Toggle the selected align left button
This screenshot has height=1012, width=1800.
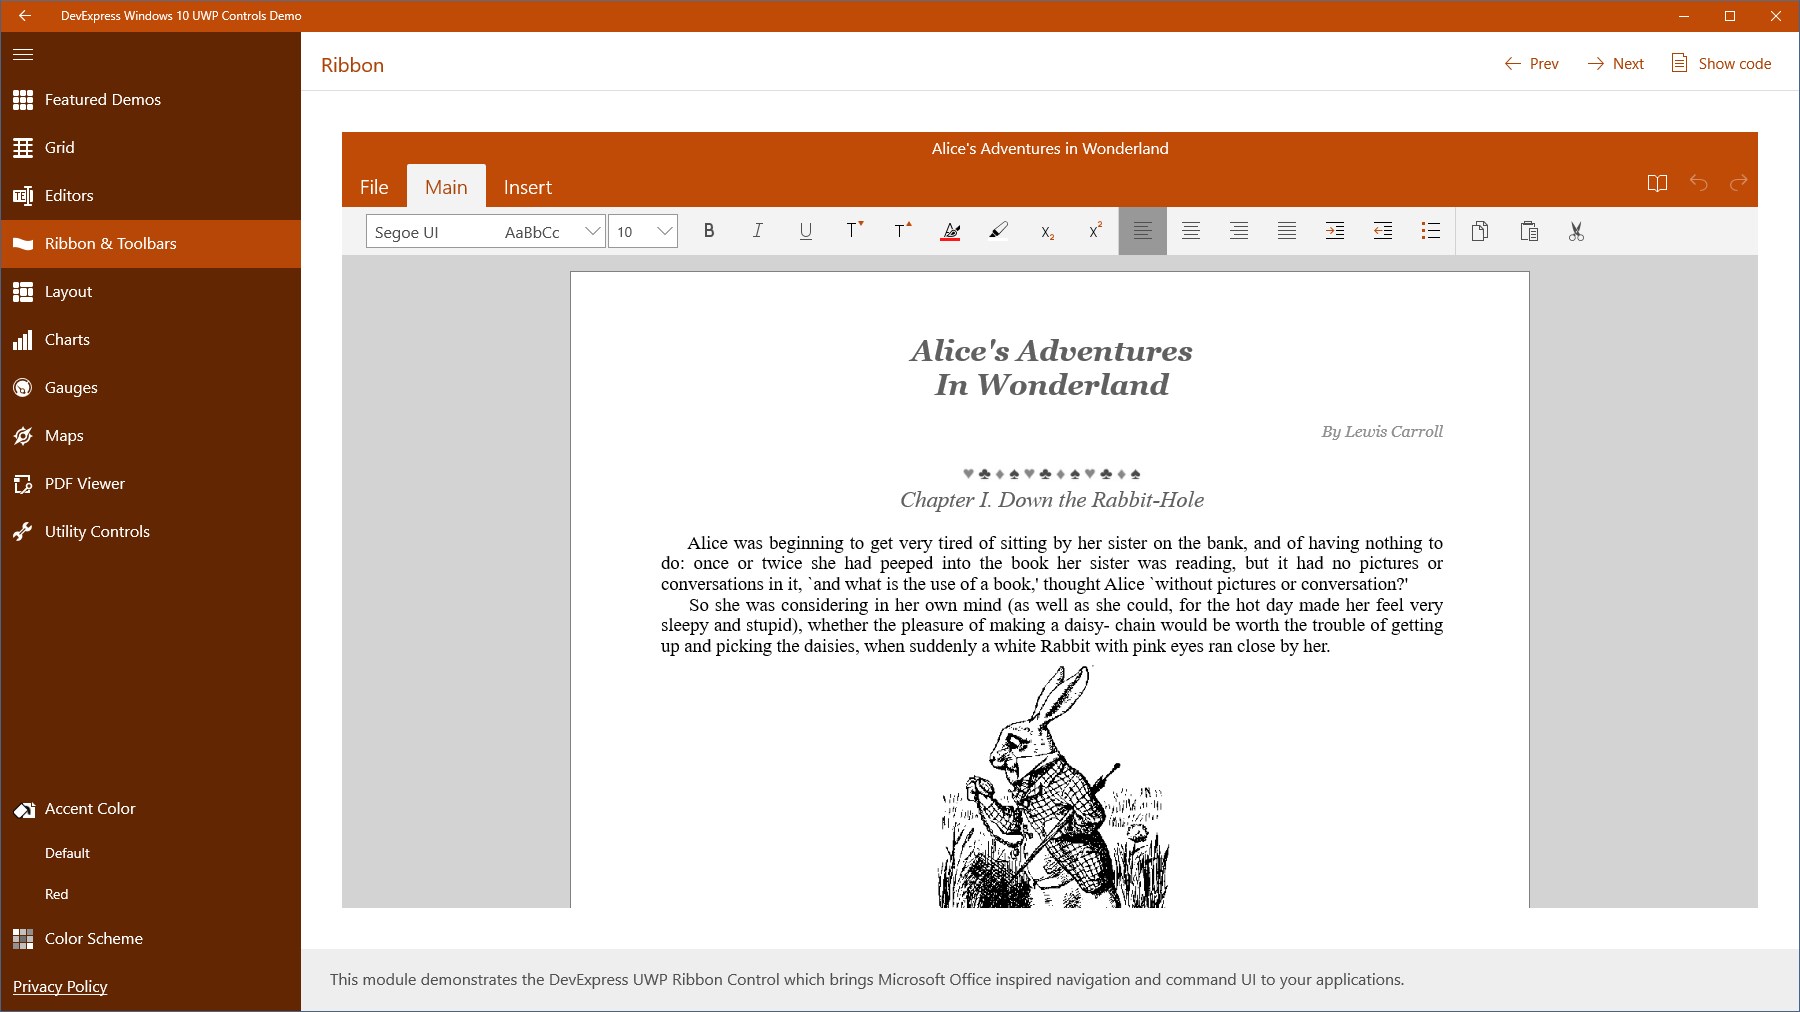tap(1143, 231)
